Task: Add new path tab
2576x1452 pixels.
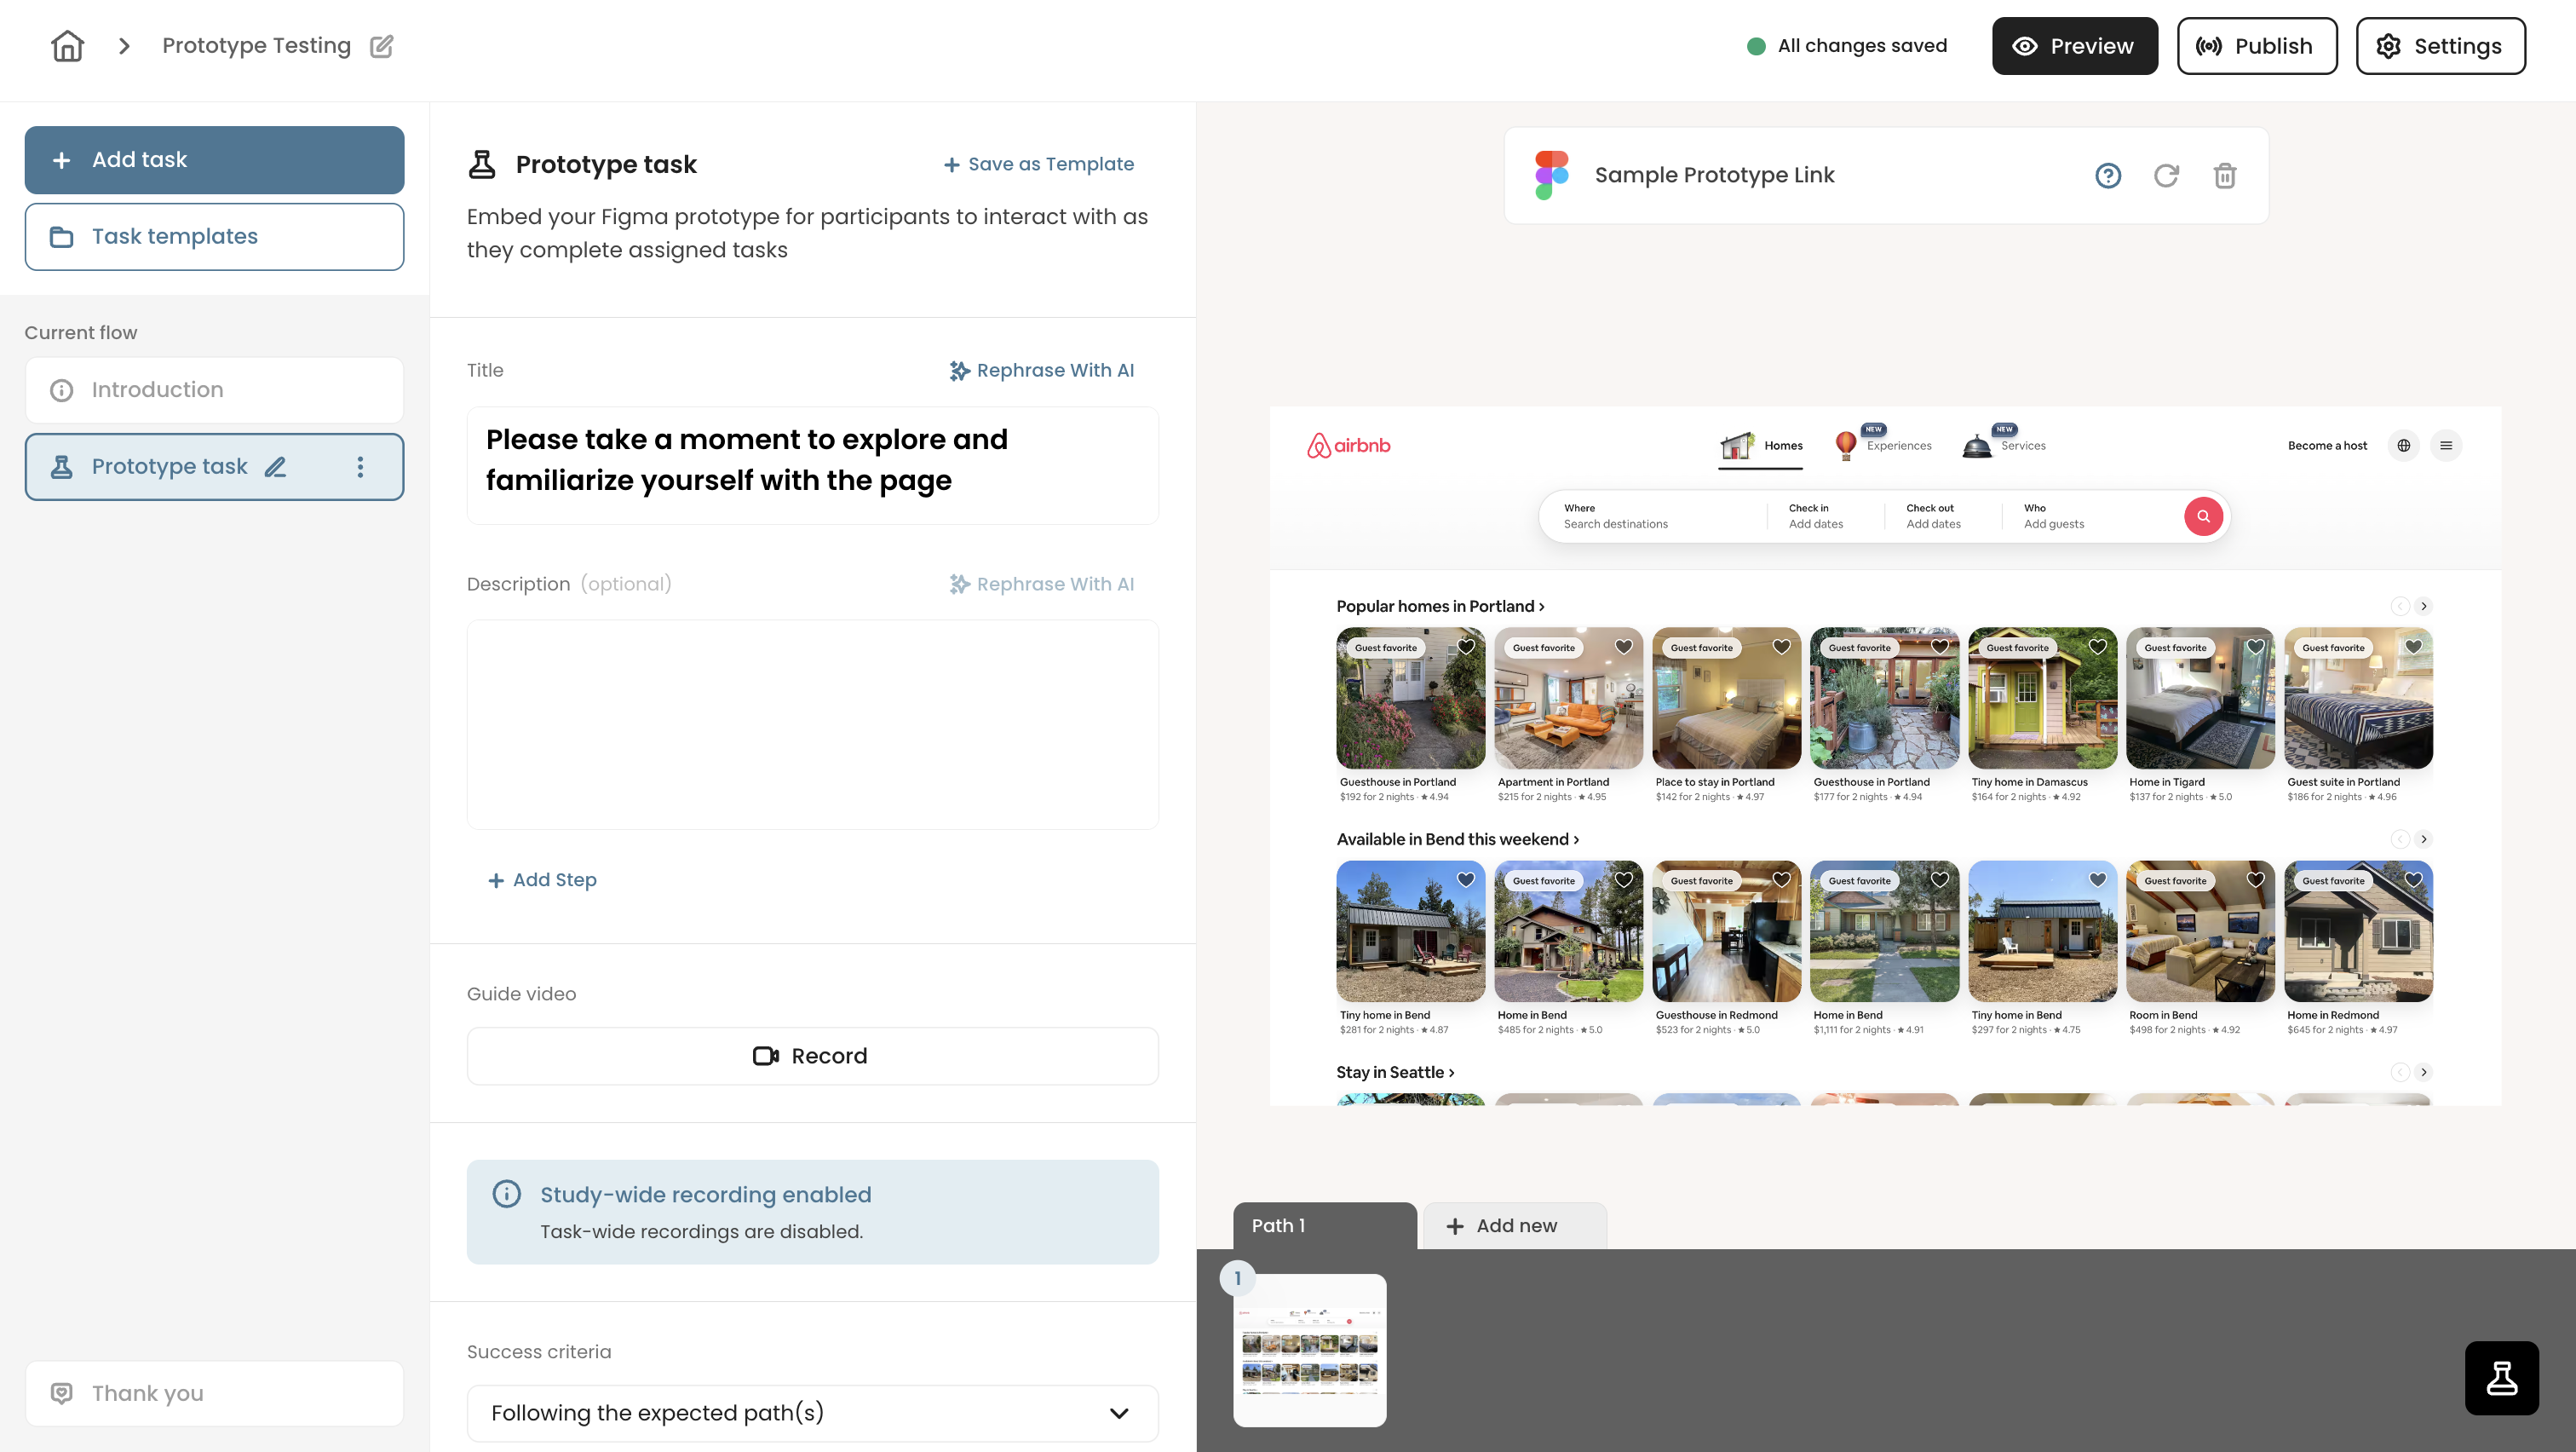Action: pos(1515,1225)
